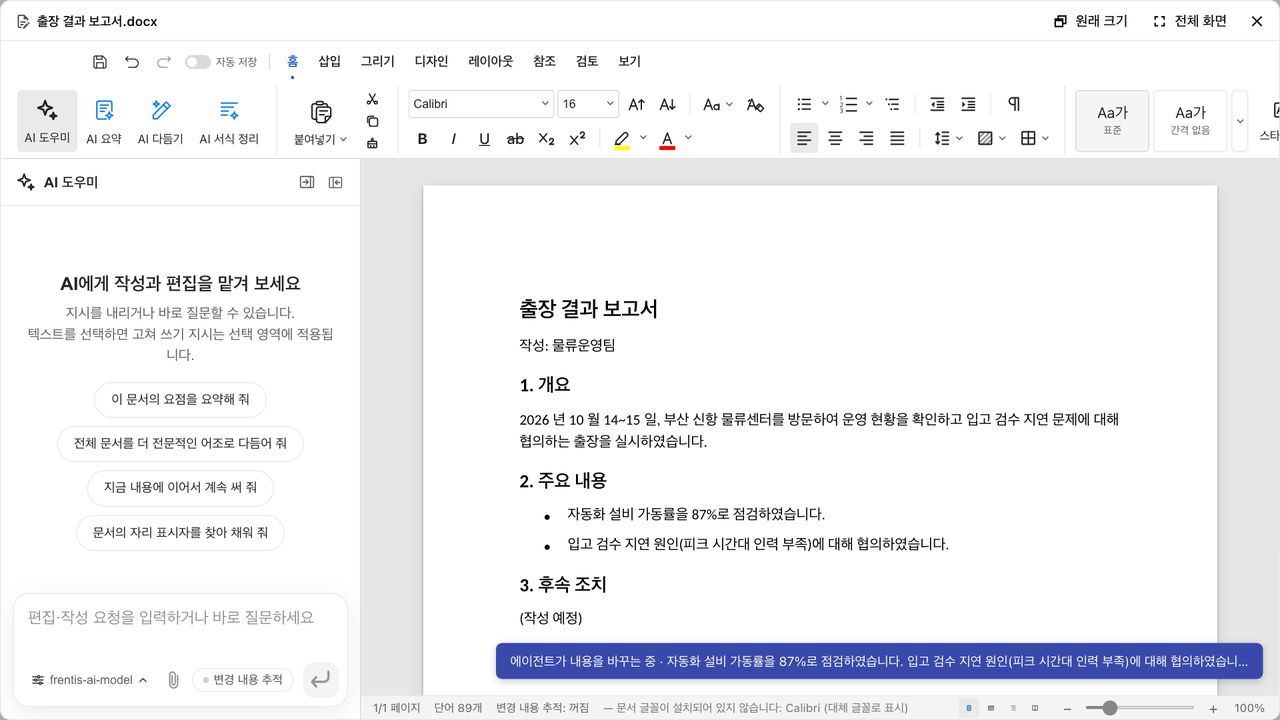Toggle bold formatting

pos(423,139)
